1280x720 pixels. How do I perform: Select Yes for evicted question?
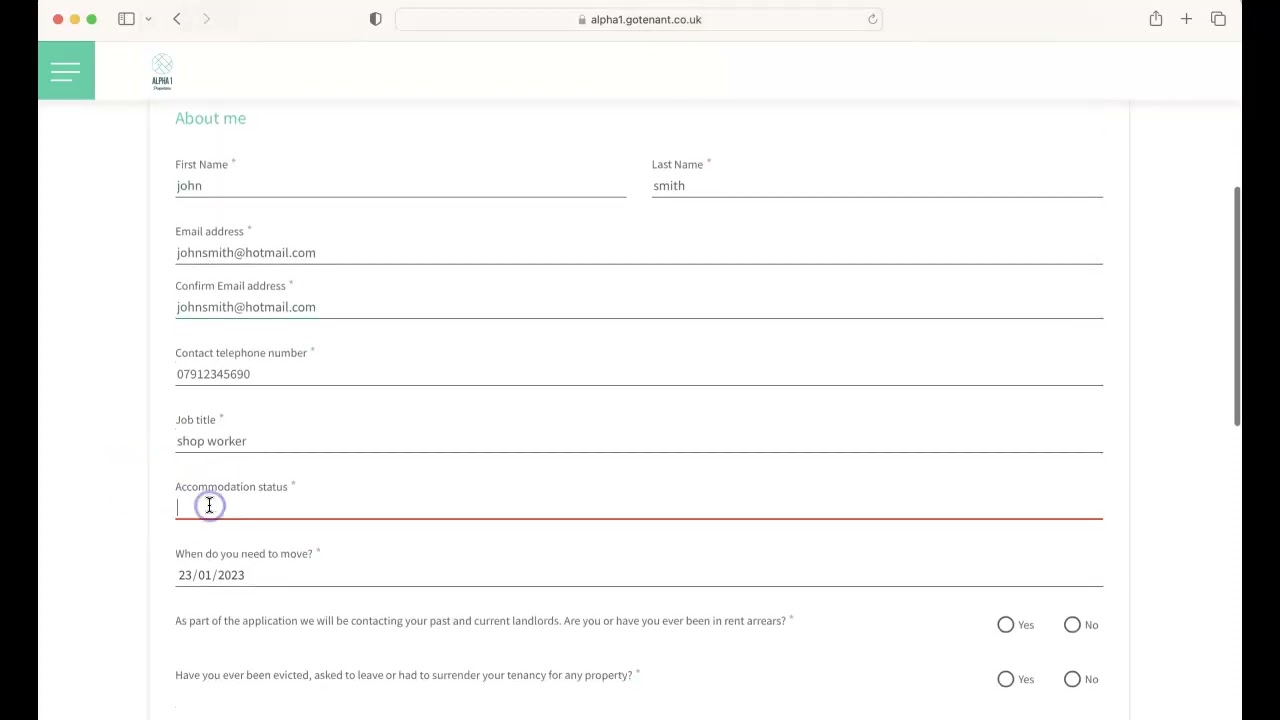pos(1006,679)
